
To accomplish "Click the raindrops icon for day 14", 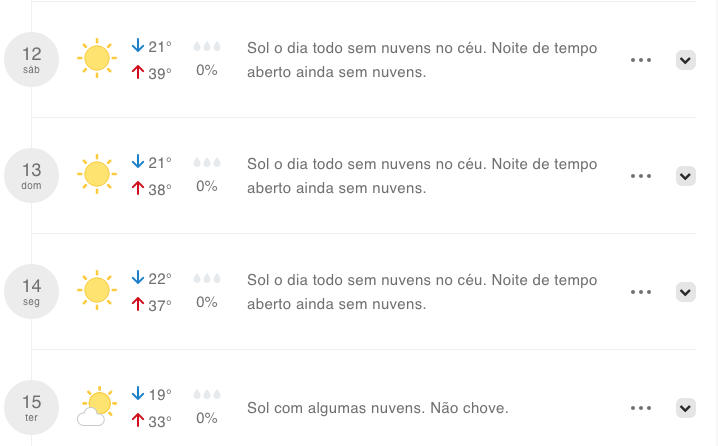I will 207,279.
